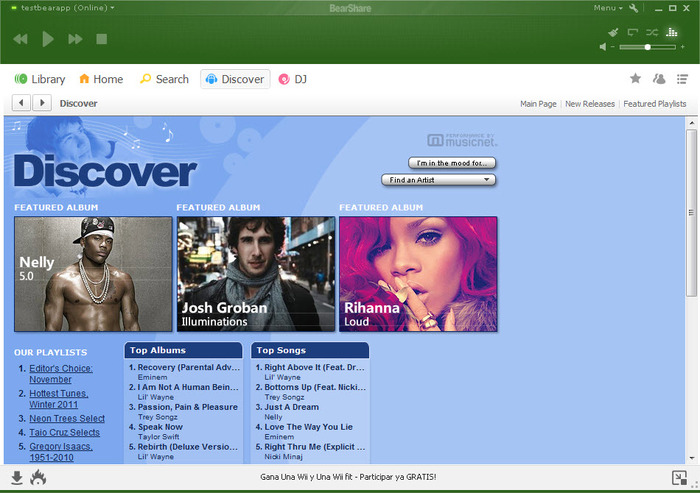Click the "I'm in the mood for..." button
The height and width of the screenshot is (493, 700).
(x=452, y=163)
